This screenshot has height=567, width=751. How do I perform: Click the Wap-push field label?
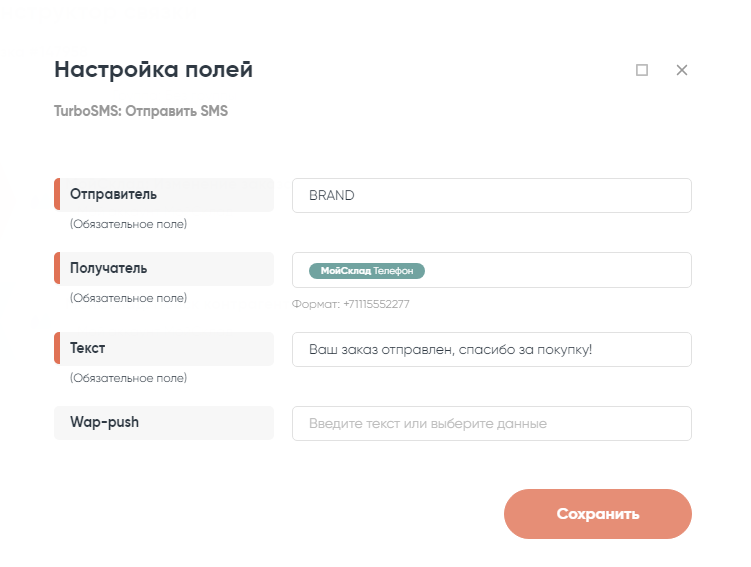(104, 422)
